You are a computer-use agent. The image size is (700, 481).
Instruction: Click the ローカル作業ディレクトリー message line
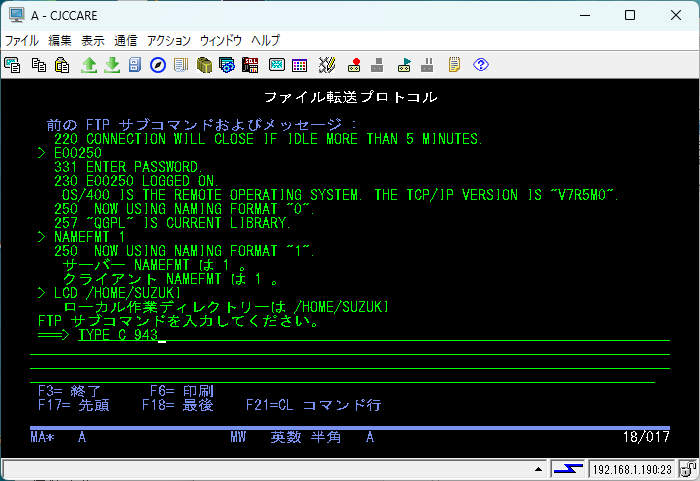click(x=226, y=307)
